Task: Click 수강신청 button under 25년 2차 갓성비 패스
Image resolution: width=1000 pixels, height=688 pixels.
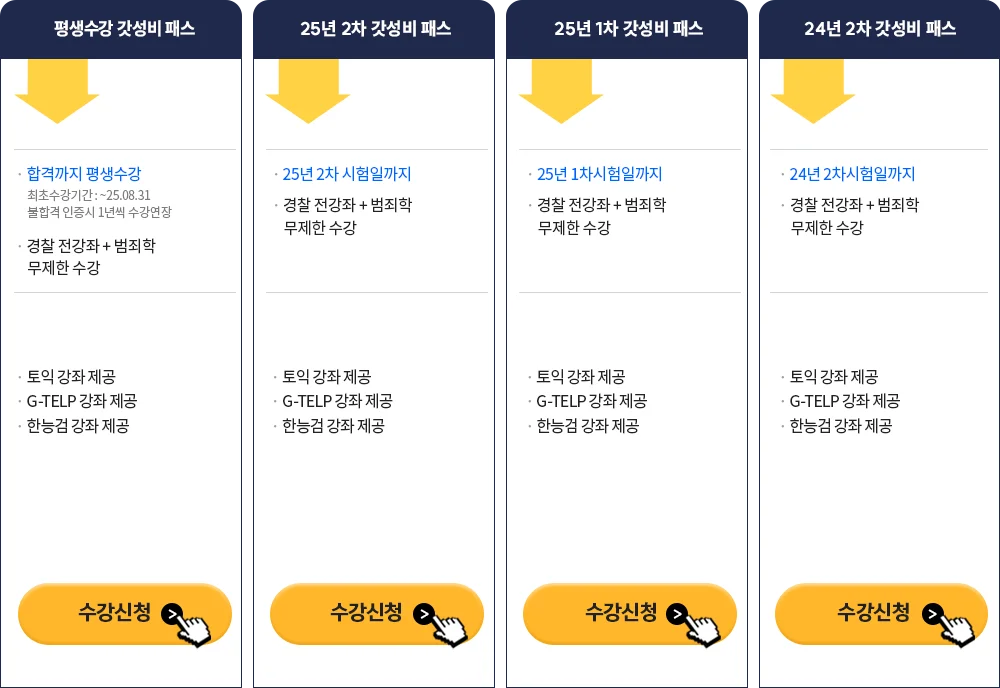Action: click(376, 613)
